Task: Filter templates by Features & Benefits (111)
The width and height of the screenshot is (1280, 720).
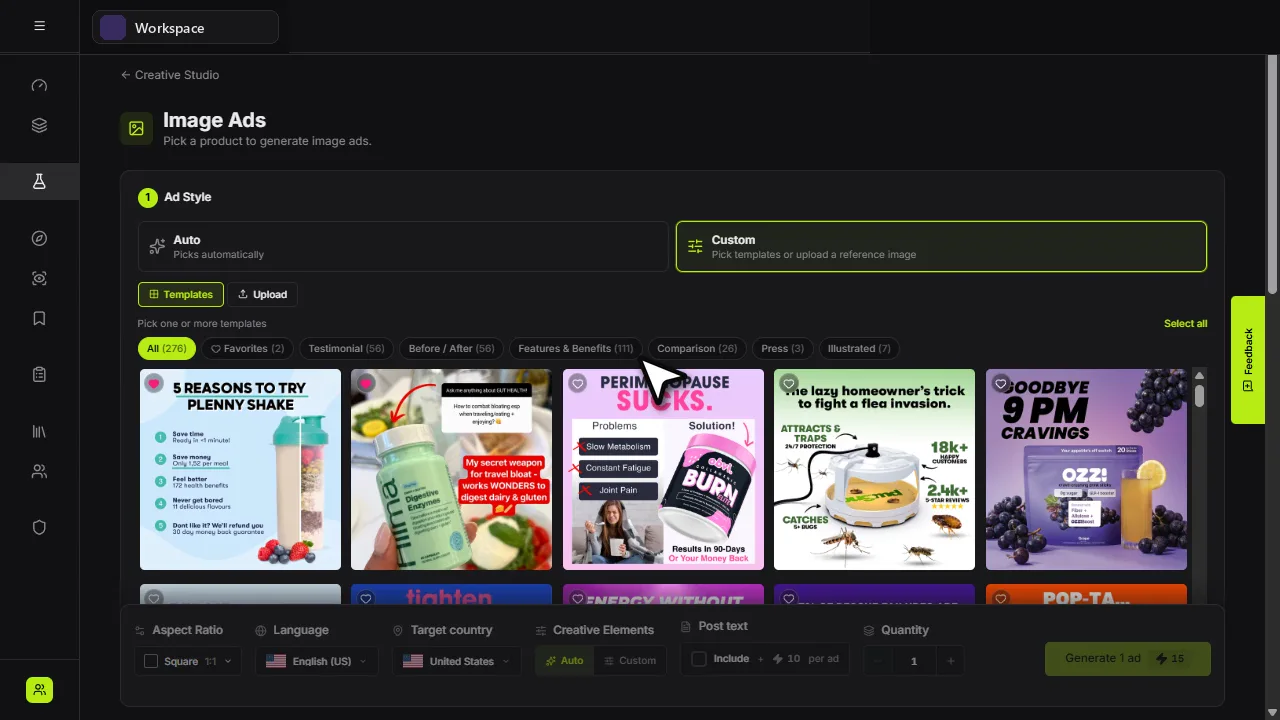Action: (x=575, y=348)
